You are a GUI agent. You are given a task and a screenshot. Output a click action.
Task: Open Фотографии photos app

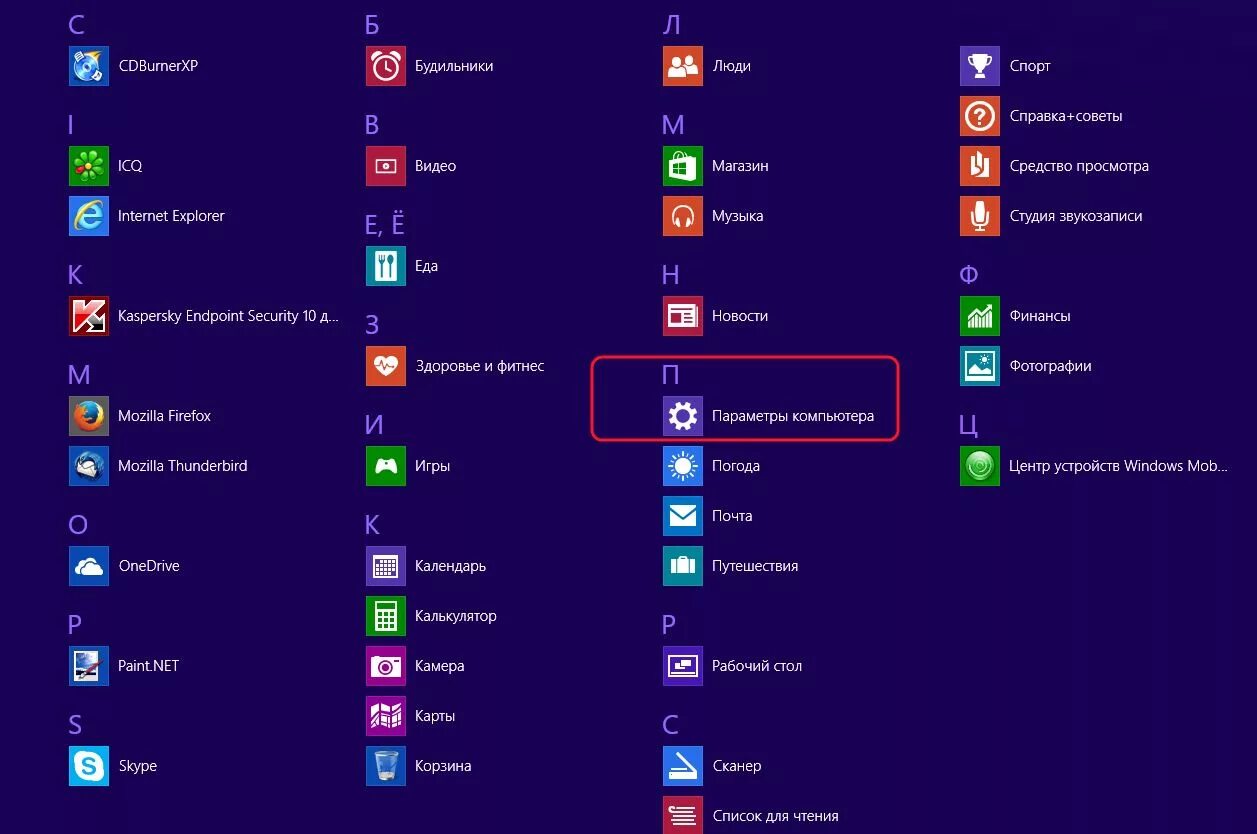tap(980, 366)
